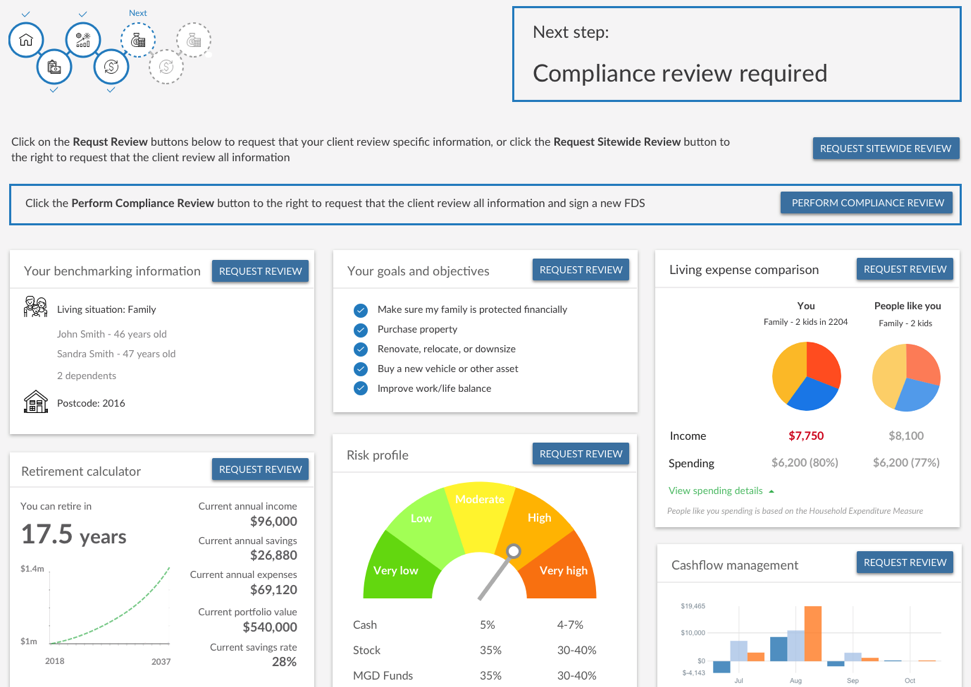Click the tall orange August cashflow bar

tap(812, 633)
